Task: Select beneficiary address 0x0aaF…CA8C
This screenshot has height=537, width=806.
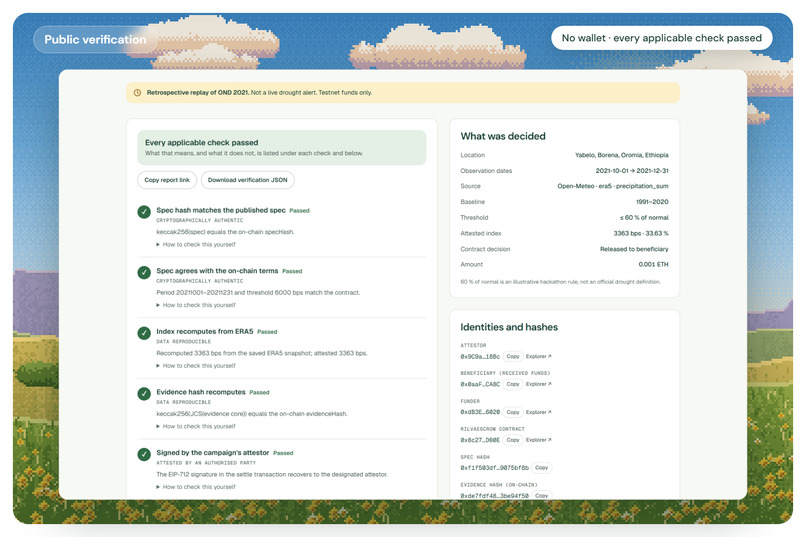Action: (x=480, y=384)
